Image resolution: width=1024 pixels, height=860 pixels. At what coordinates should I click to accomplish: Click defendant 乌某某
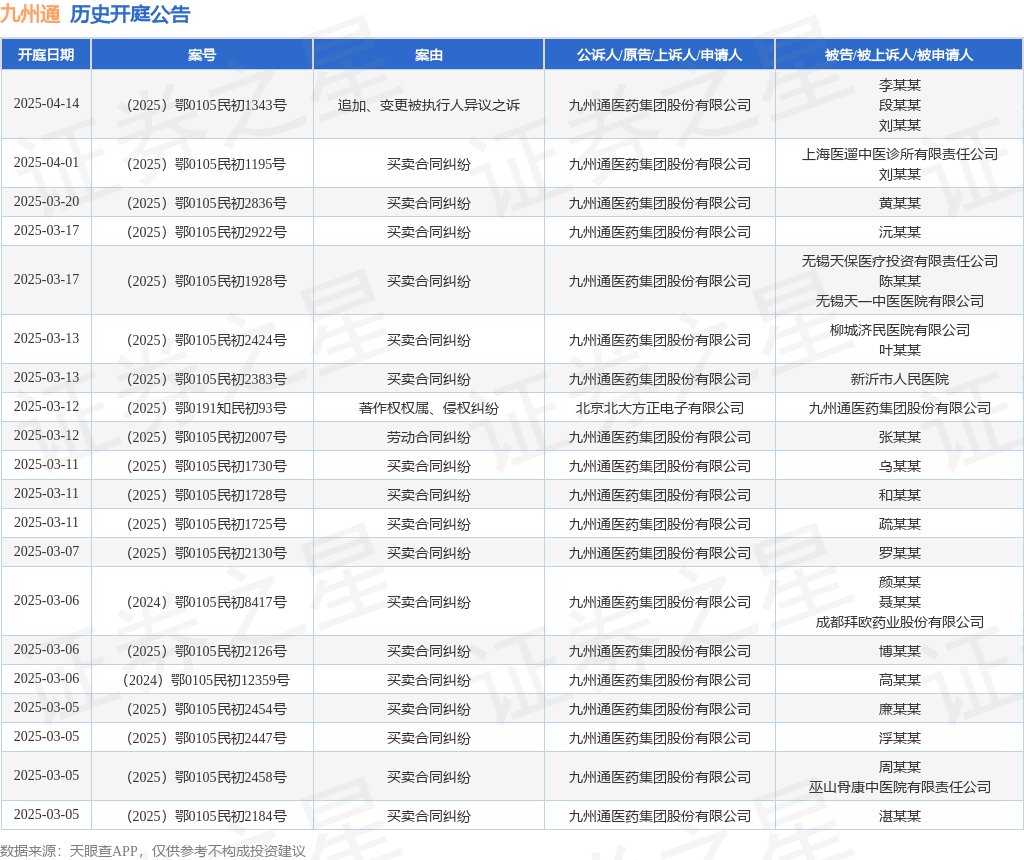[900, 466]
